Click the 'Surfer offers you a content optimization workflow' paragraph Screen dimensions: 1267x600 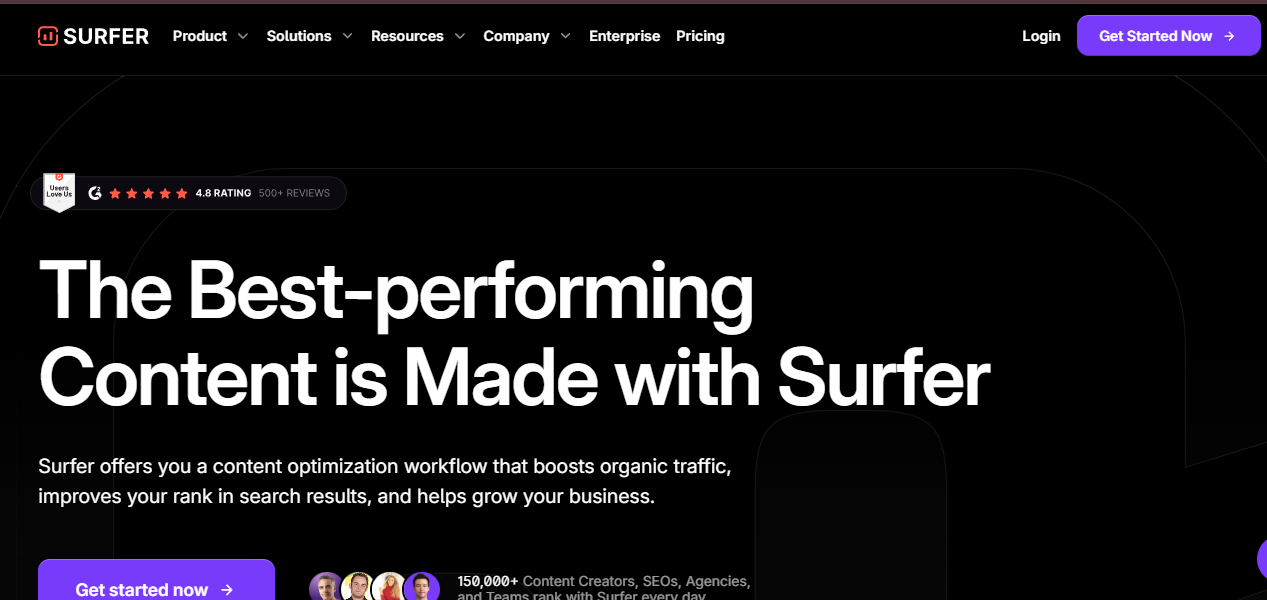point(385,481)
